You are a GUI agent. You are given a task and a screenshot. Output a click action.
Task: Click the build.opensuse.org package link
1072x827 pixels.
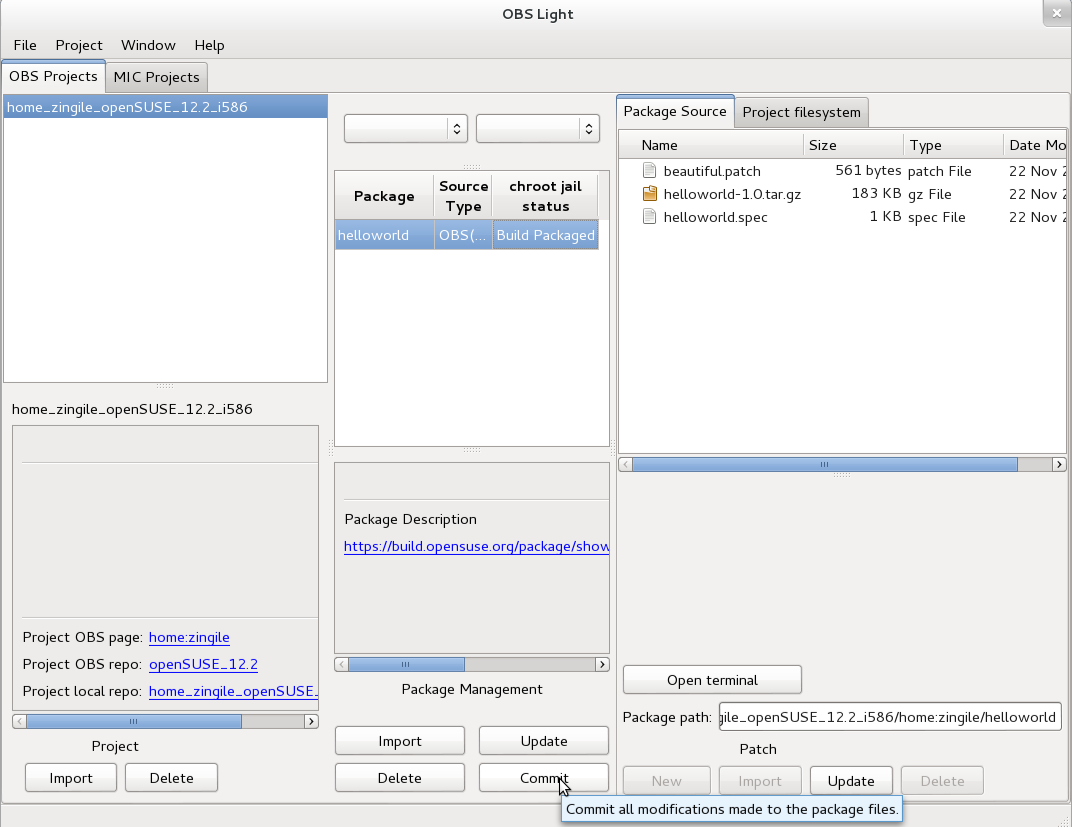point(475,546)
